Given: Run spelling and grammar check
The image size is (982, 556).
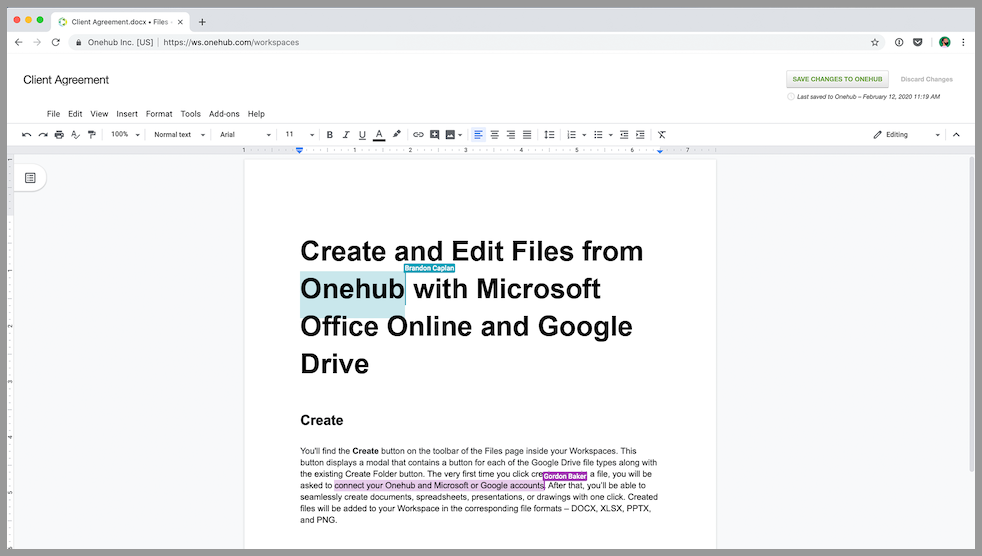Looking at the screenshot, I should tap(75, 135).
